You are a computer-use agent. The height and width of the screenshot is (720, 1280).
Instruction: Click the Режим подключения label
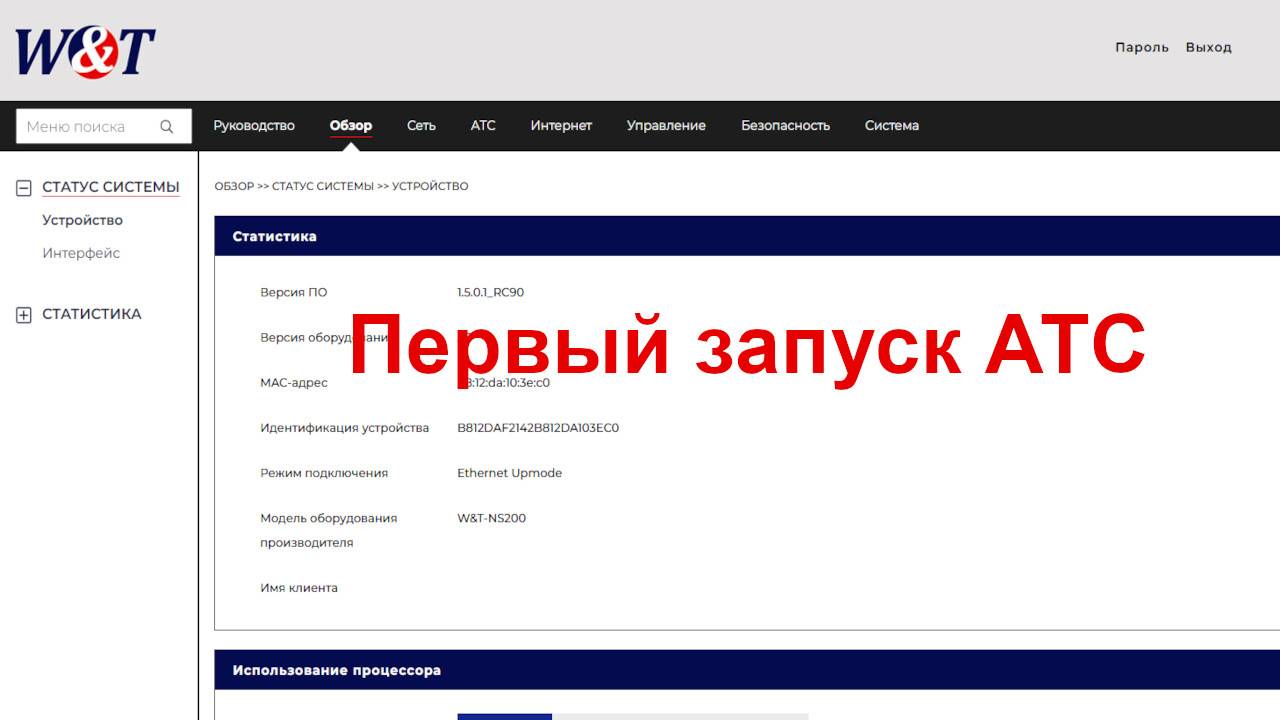pos(324,473)
